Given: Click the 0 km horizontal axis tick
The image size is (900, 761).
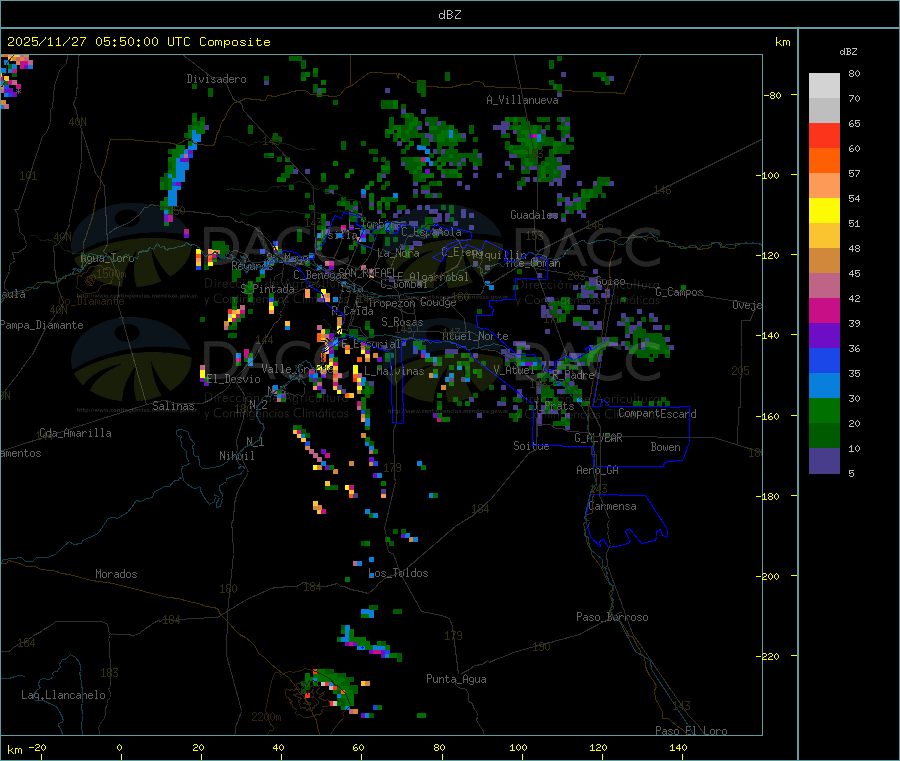Looking at the screenshot, I should tap(119, 748).
